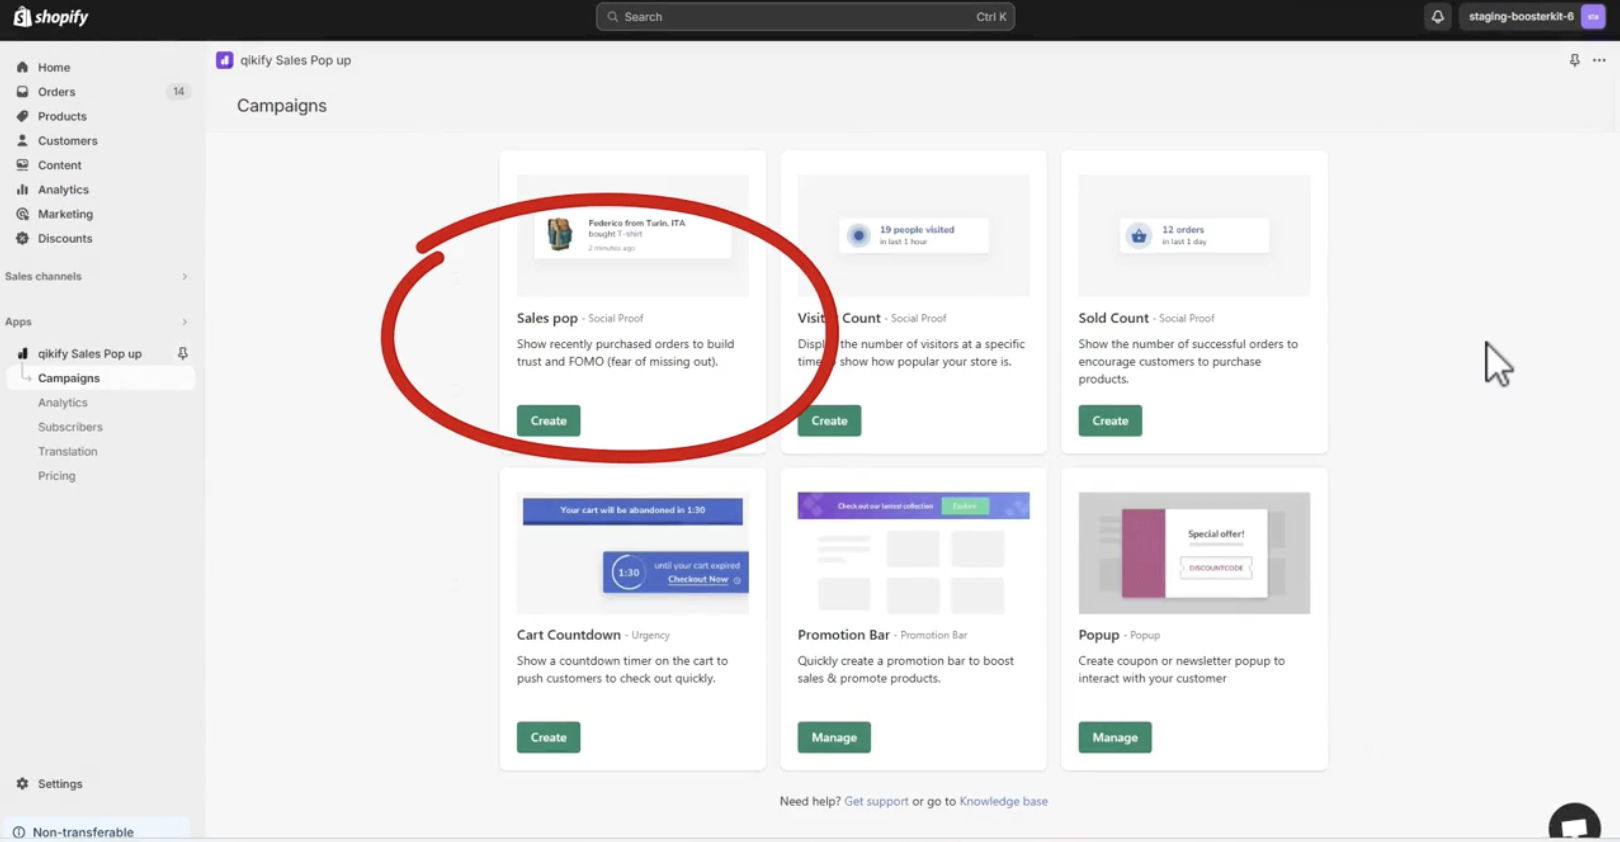Click the Promotion Bar preview image
Screen dimensions: 1620x842
913,553
